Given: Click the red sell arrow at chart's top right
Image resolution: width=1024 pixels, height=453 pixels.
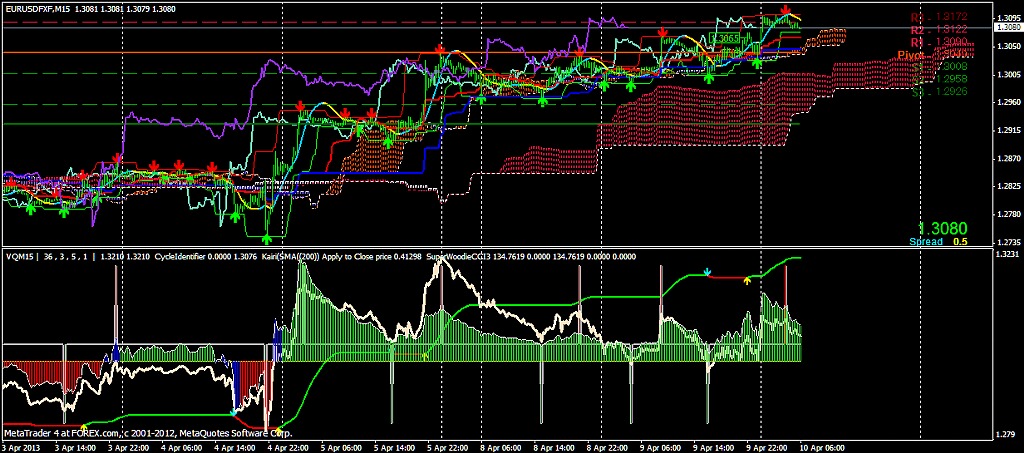Looking at the screenshot, I should pos(786,10).
